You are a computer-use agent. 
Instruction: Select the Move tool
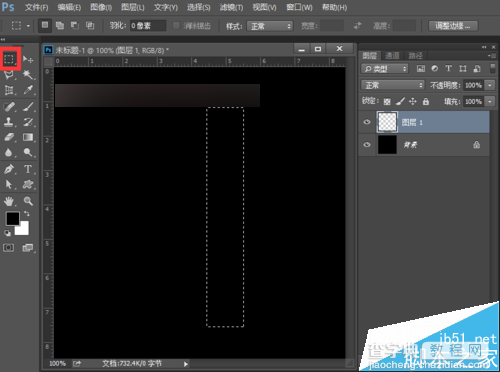(x=28, y=59)
